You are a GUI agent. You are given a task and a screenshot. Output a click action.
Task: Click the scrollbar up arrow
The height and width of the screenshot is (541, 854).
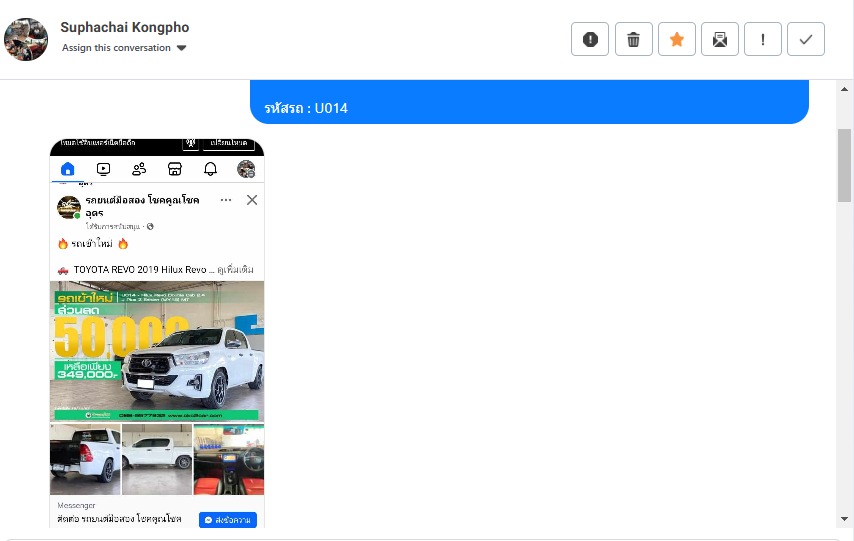pos(844,89)
